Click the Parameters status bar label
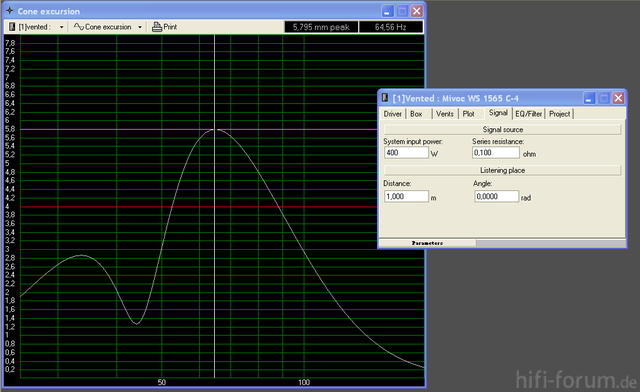Image resolution: width=640 pixels, height=392 pixels. click(x=427, y=243)
